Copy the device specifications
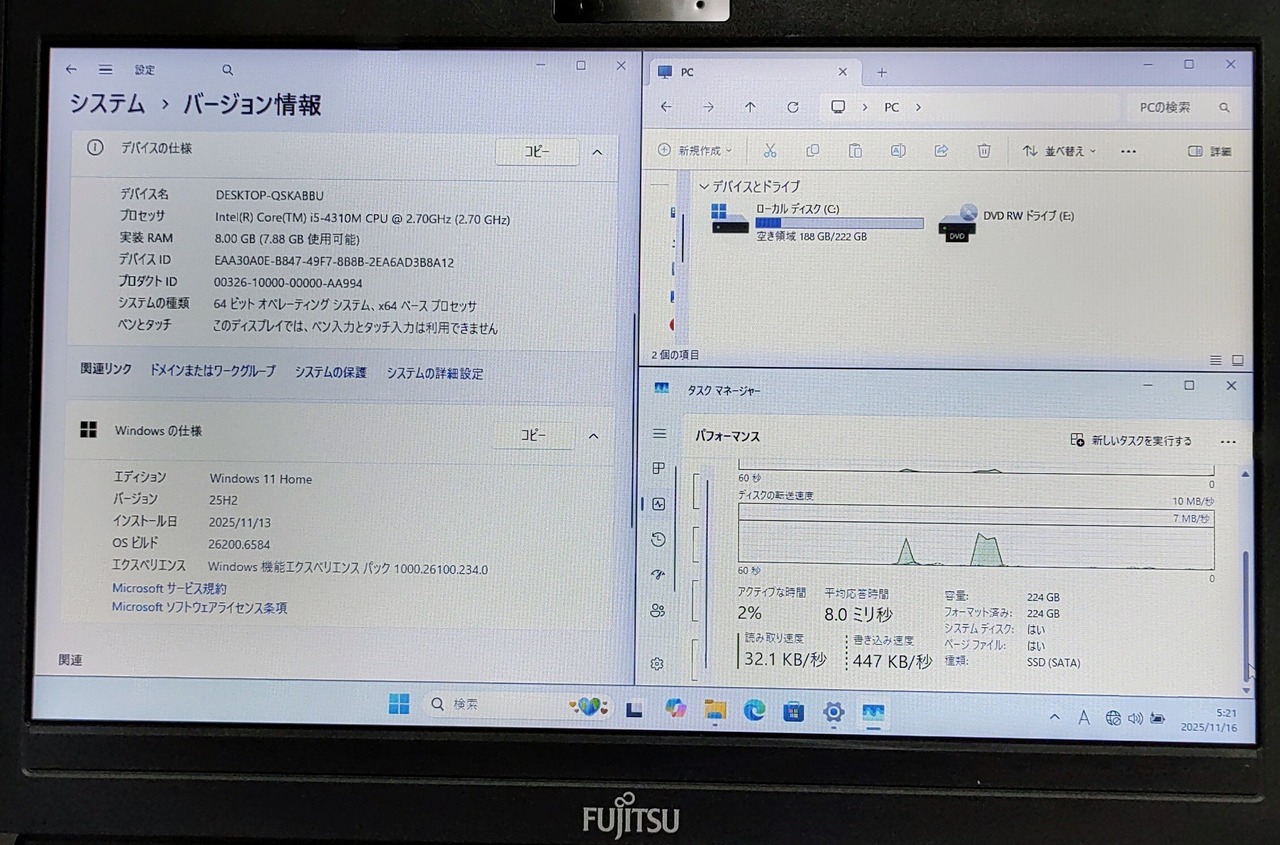This screenshot has height=845, width=1280. coord(537,151)
